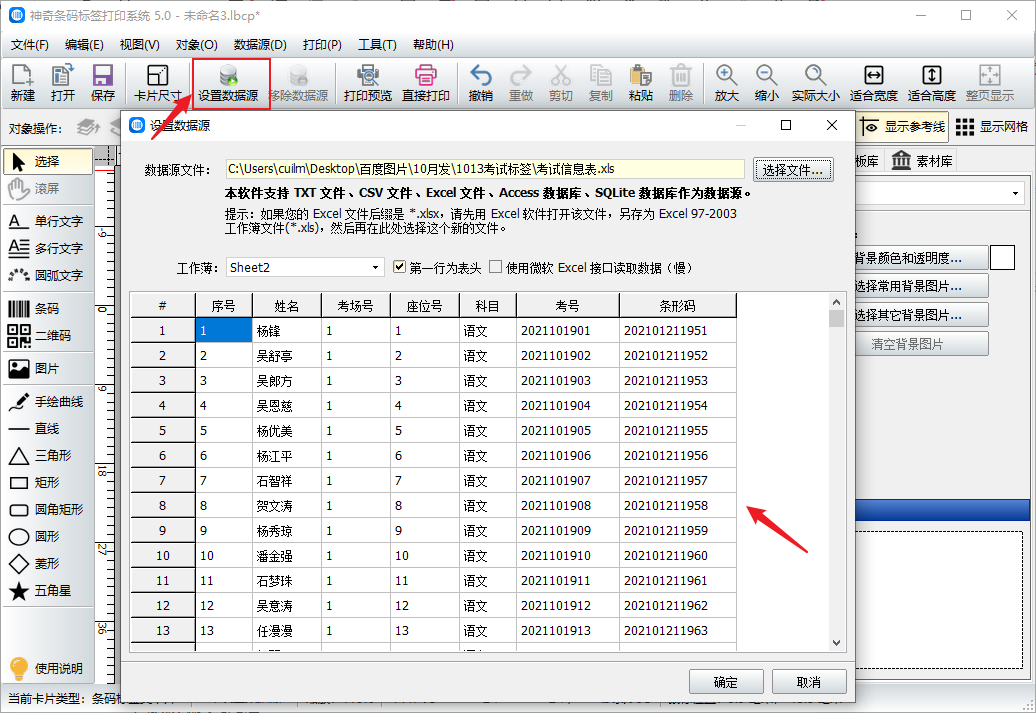The width and height of the screenshot is (1036, 713).
Task: Click 直接打印 direct print icon
Action: 426,83
